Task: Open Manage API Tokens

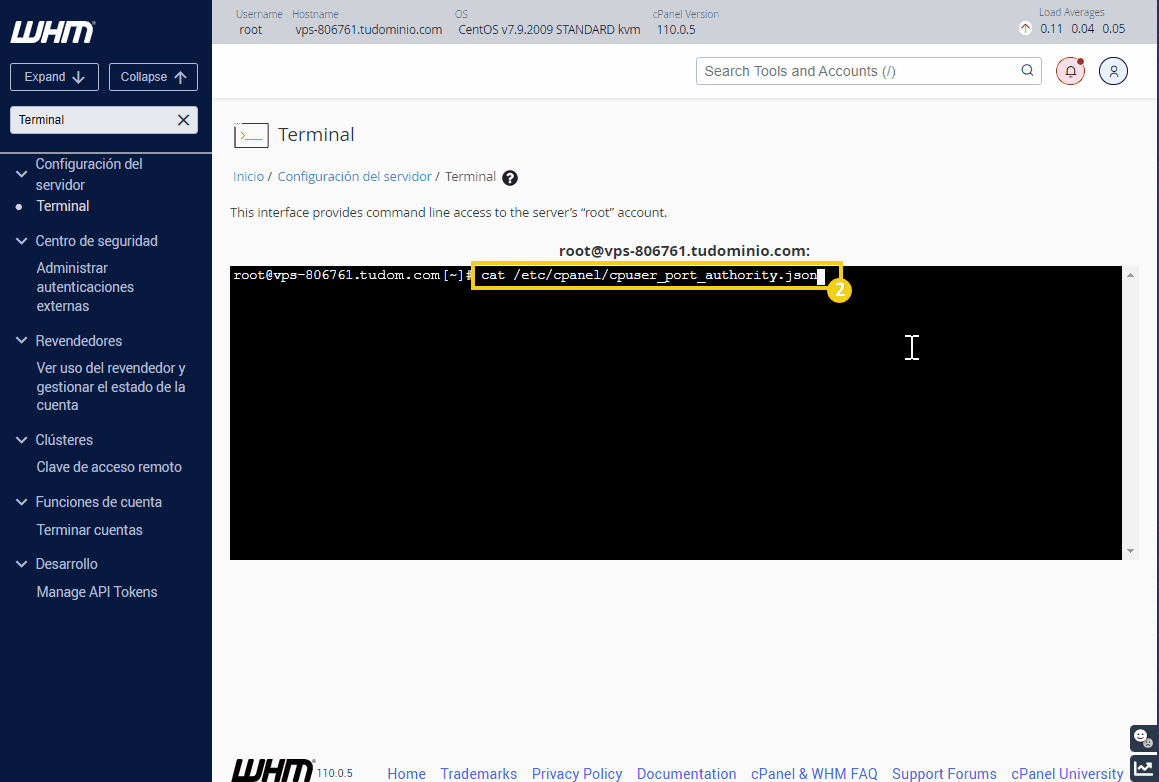Action: pyautogui.click(x=97, y=592)
